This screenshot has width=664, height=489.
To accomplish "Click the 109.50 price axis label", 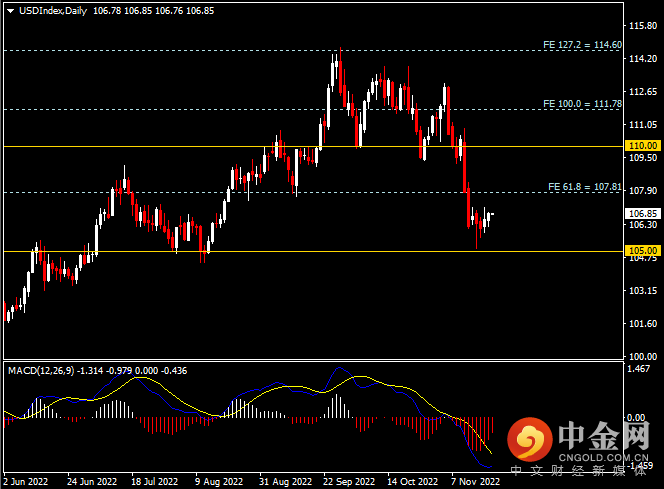I will [643, 158].
